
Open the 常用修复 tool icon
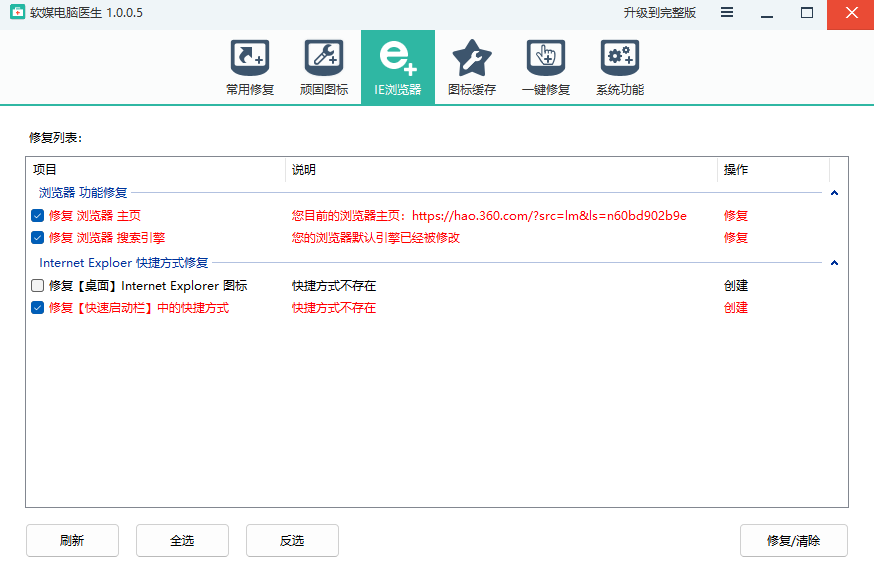[249, 58]
